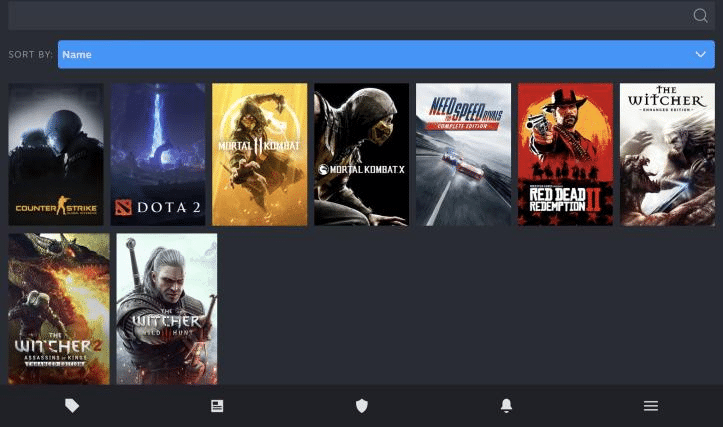The width and height of the screenshot is (723, 427).
Task: Open Dota 2 game cover
Action: click(x=158, y=154)
